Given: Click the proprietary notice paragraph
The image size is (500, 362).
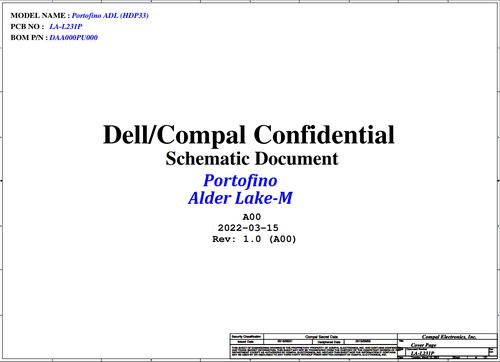Looking at the screenshot, I should click(314, 351).
